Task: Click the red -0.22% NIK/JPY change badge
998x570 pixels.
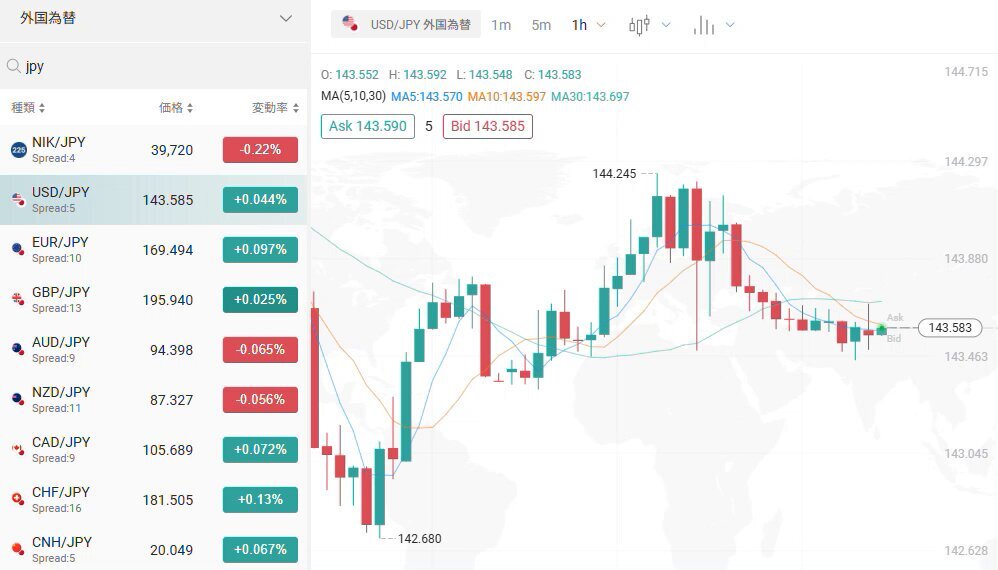Action: point(260,149)
